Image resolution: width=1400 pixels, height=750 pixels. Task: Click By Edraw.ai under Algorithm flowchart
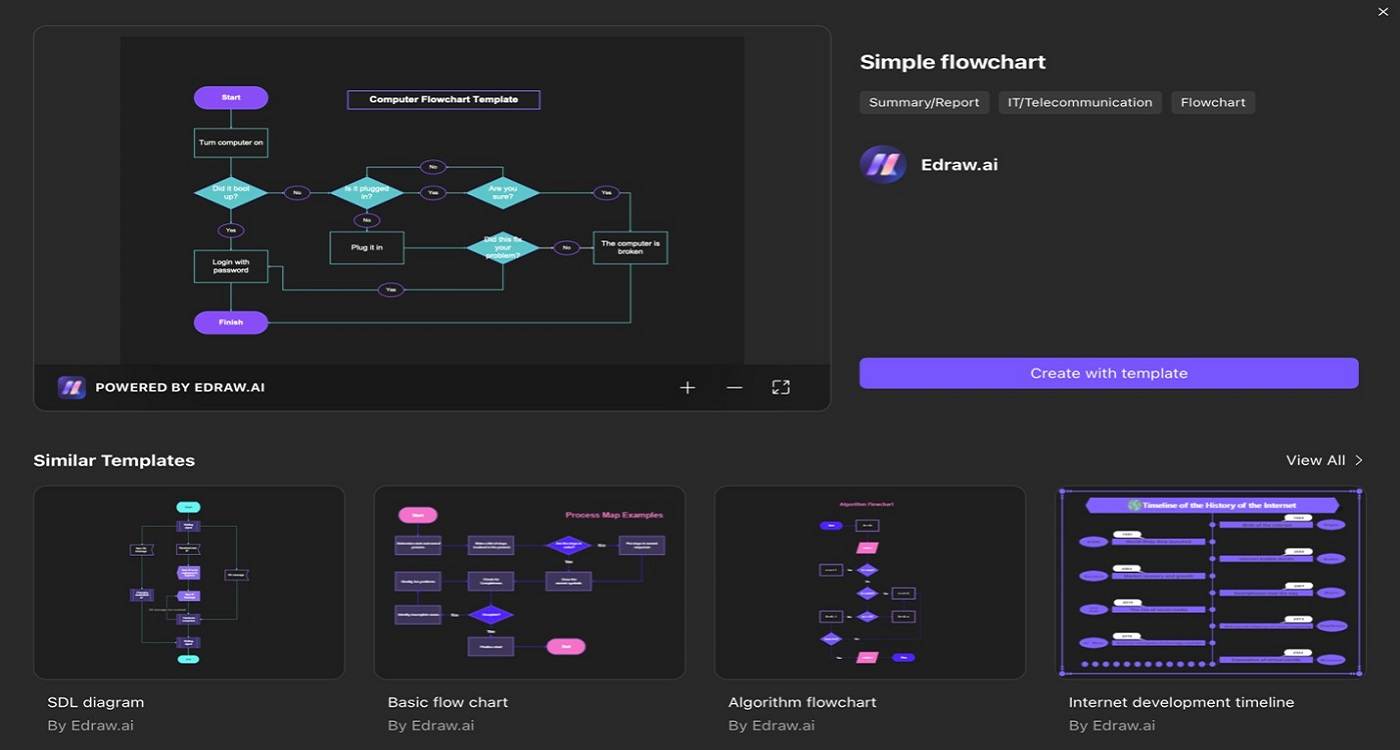point(771,725)
